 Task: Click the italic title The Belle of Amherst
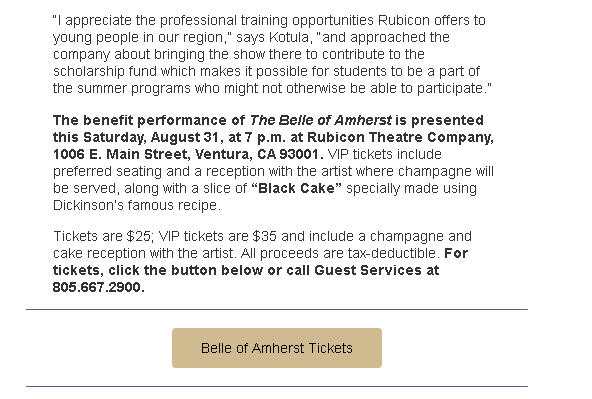coord(320,120)
